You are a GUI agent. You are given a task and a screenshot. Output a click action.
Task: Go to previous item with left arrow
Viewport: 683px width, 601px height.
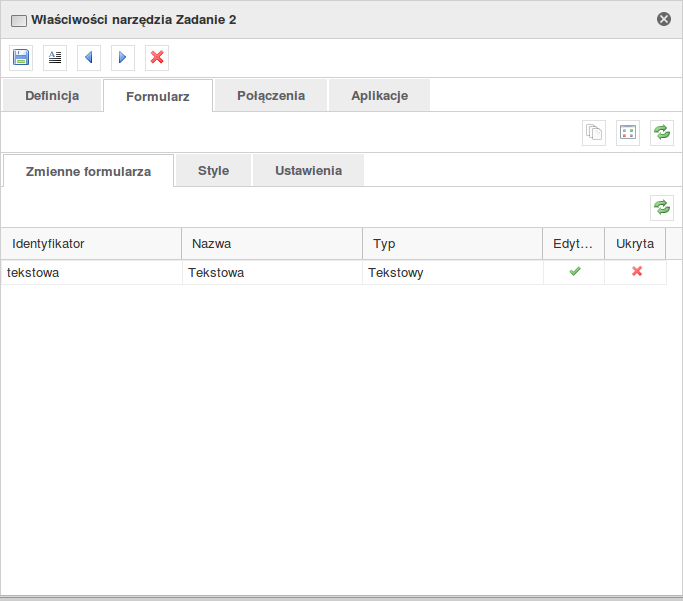(89, 58)
